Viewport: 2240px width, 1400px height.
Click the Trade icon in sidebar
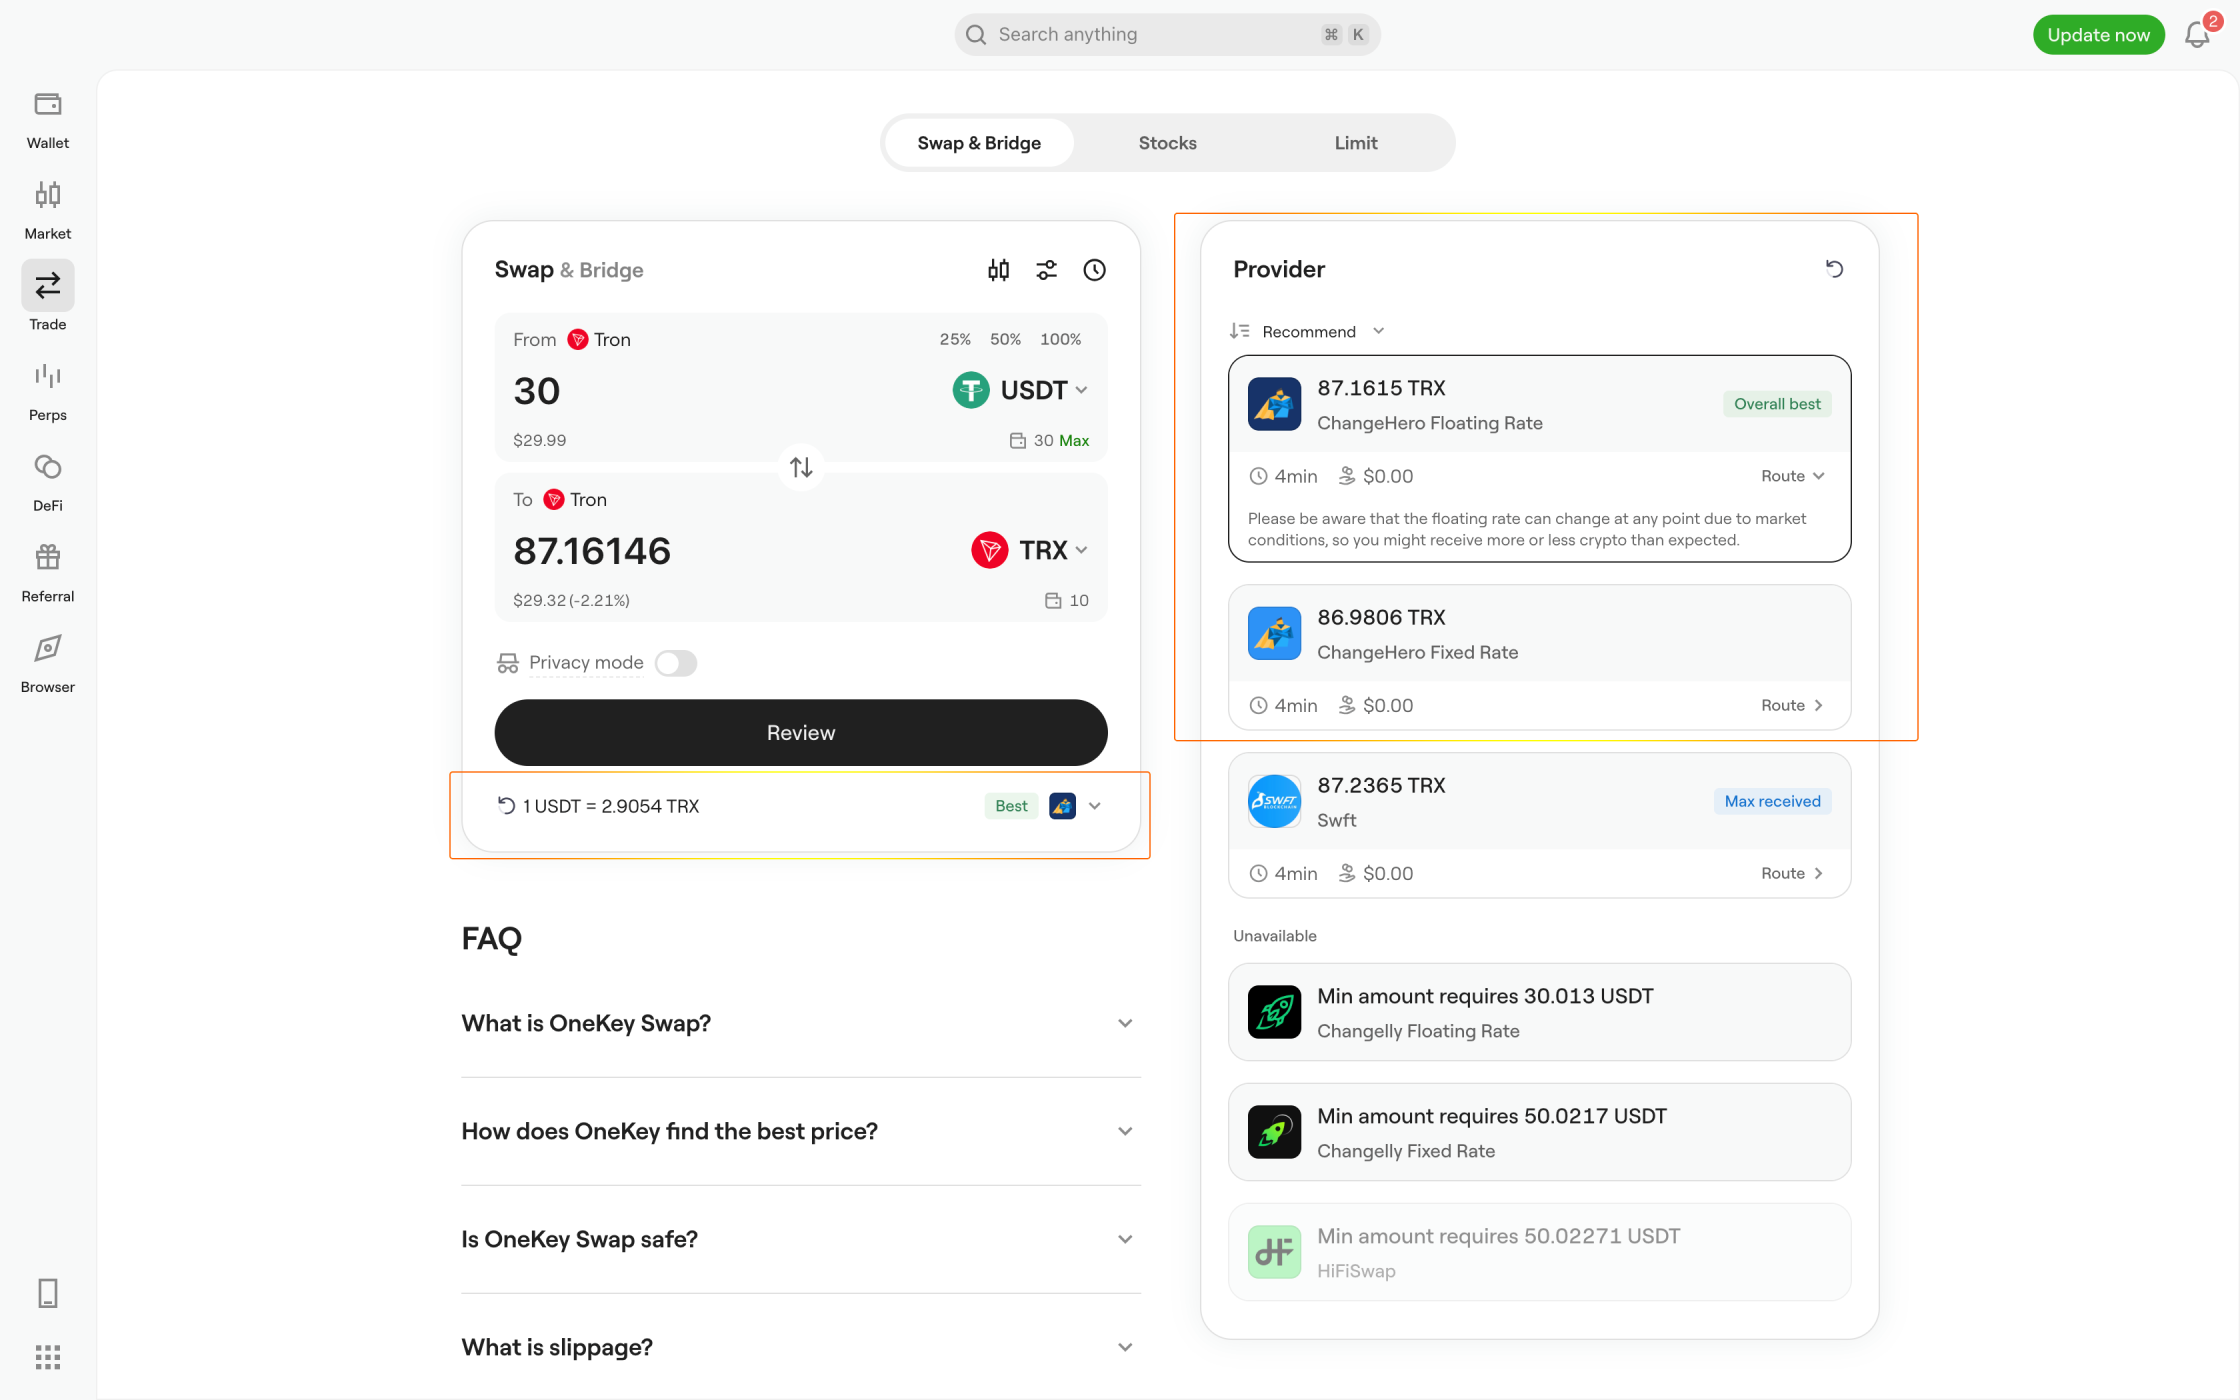(47, 287)
